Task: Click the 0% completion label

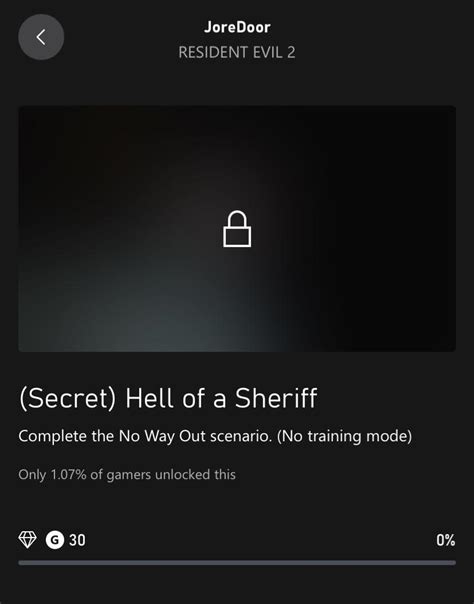Action: coord(446,540)
